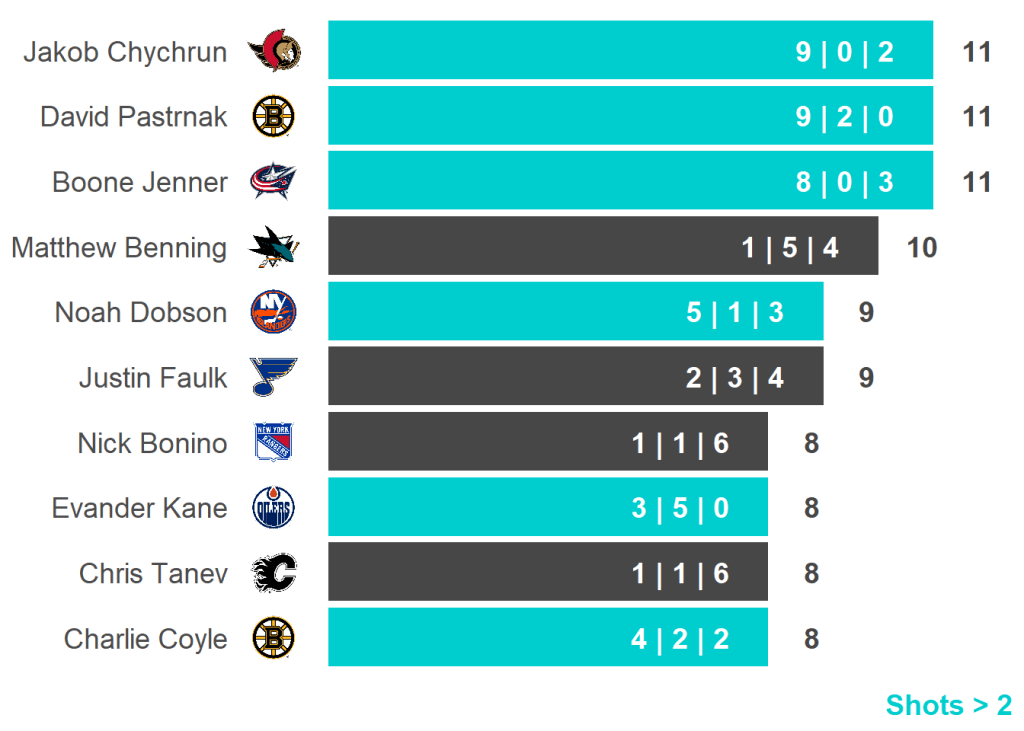1024x731 pixels.
Task: Click the St. Louis Blues logo
Action: point(273,378)
